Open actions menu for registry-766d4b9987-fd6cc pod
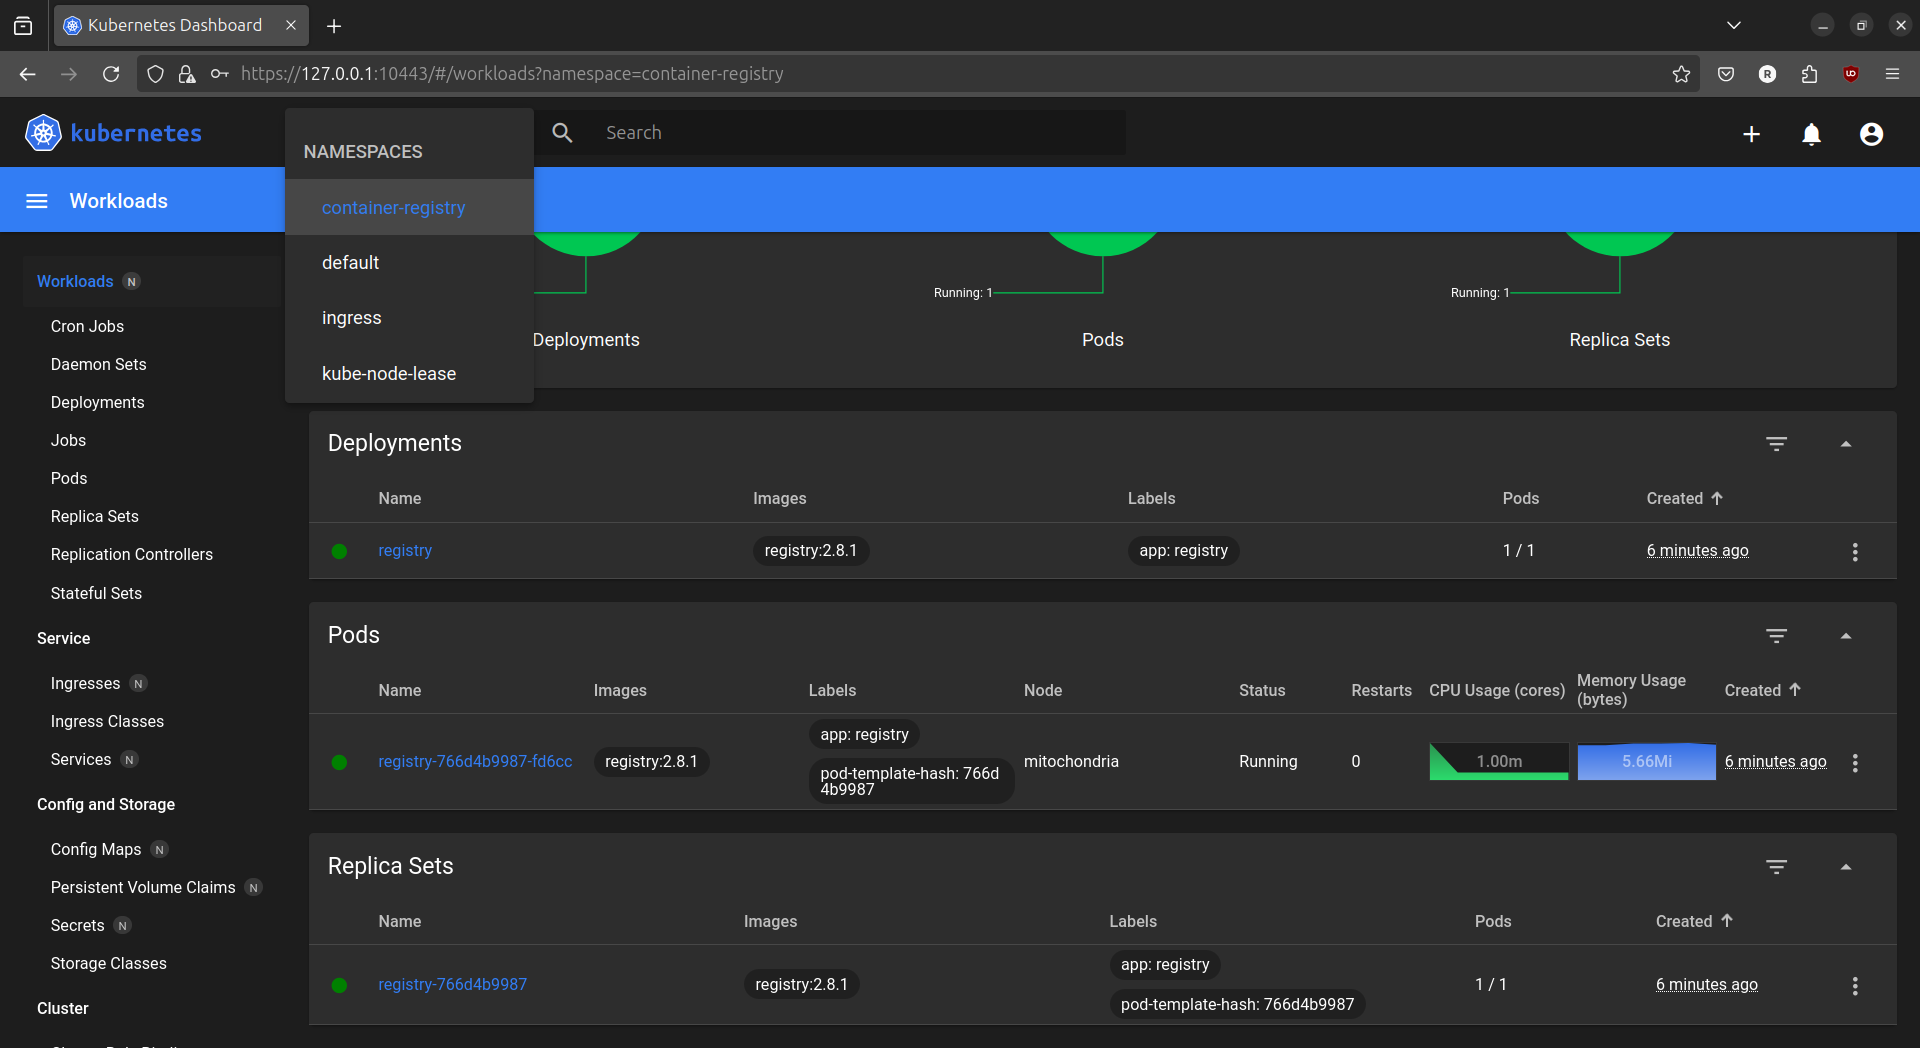1920x1048 pixels. click(1855, 763)
